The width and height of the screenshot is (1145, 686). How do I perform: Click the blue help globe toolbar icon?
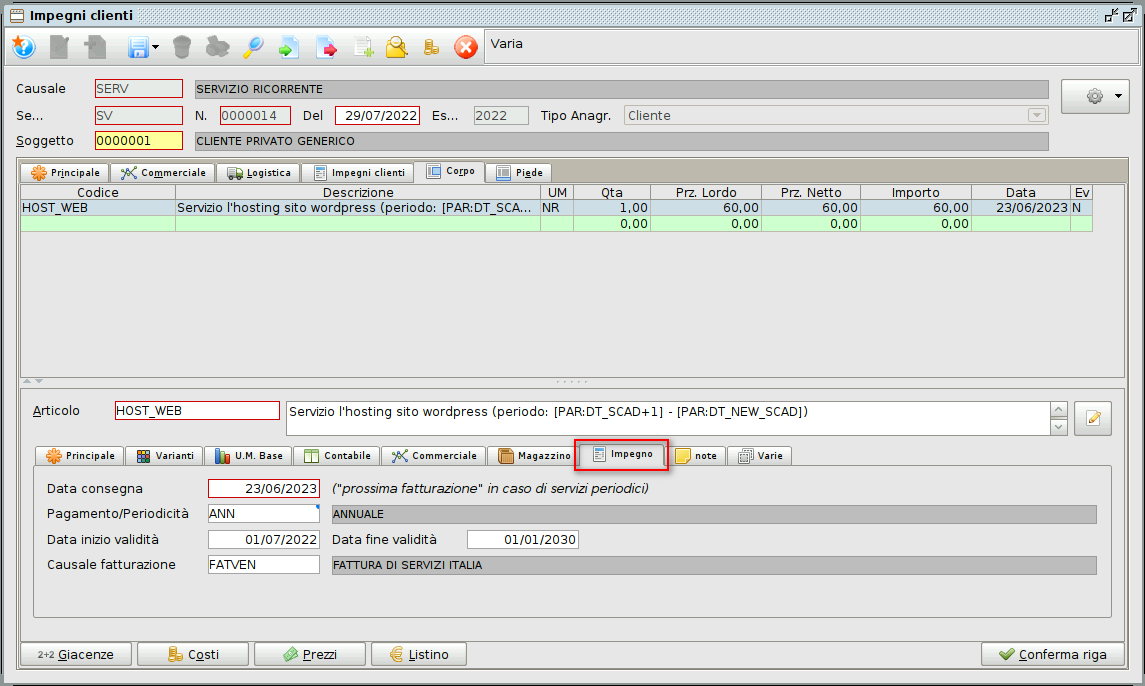pos(23,47)
